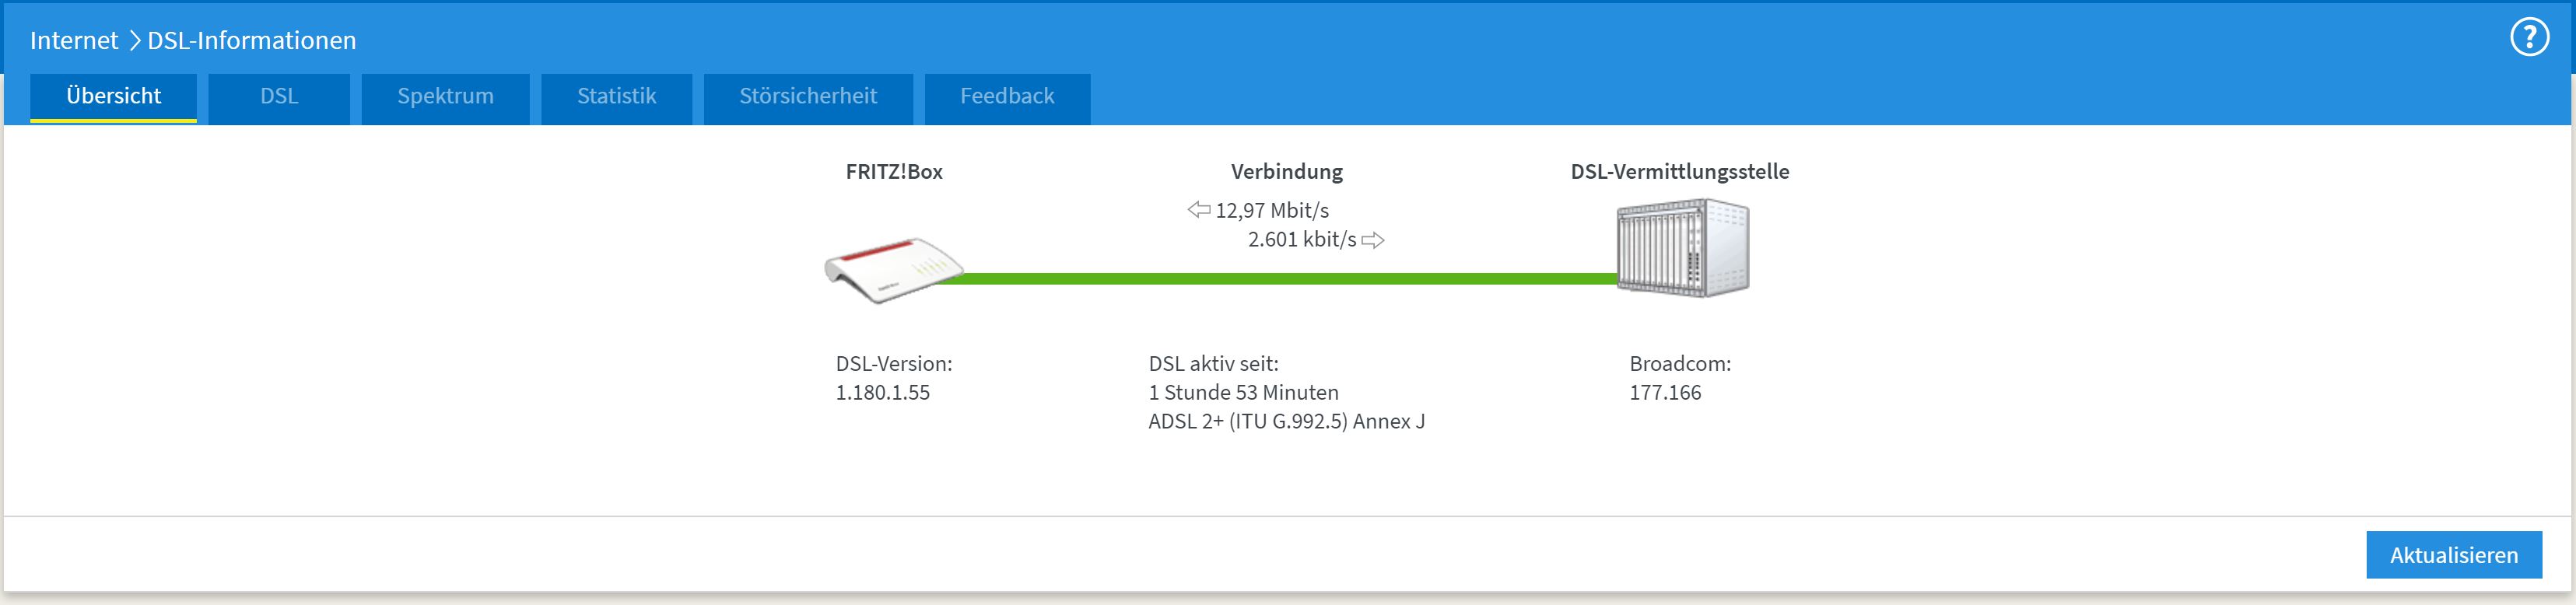Click the Aktualisieren button

2453,555
